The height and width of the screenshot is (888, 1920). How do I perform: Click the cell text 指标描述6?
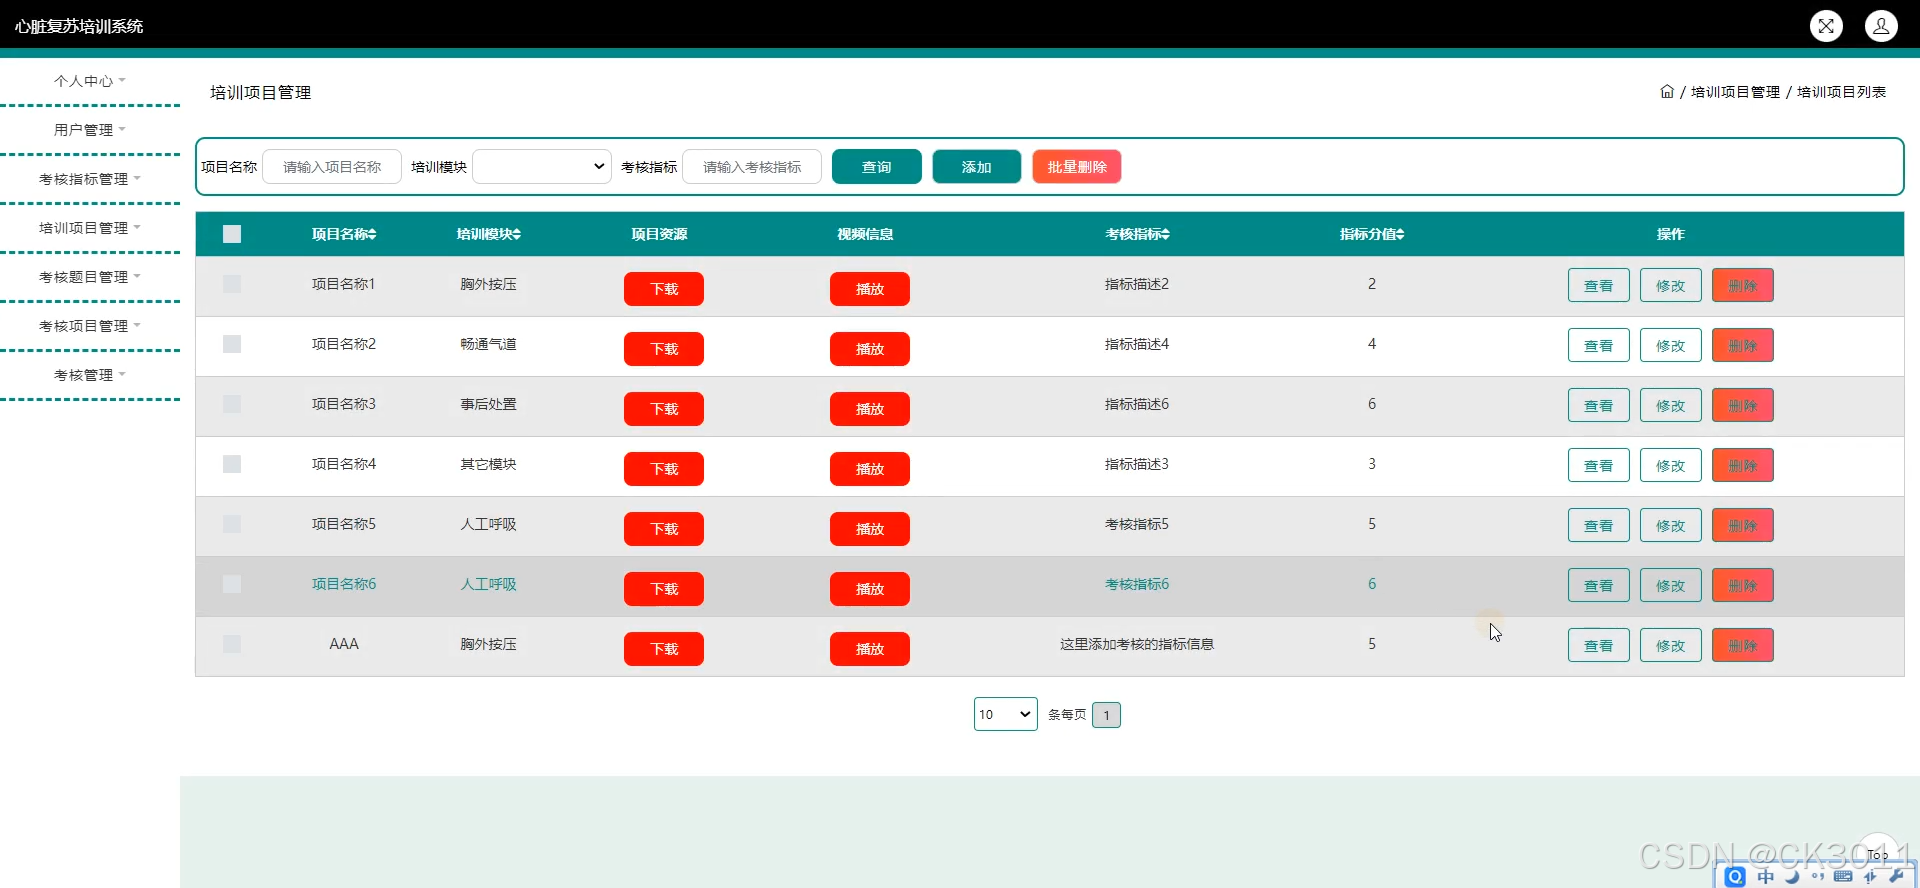(x=1137, y=404)
